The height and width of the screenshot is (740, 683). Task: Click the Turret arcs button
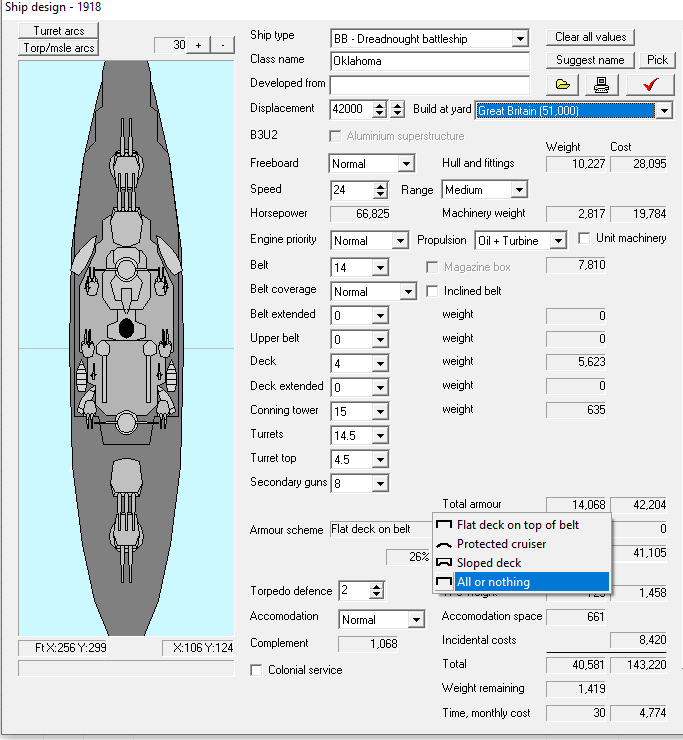(x=59, y=31)
